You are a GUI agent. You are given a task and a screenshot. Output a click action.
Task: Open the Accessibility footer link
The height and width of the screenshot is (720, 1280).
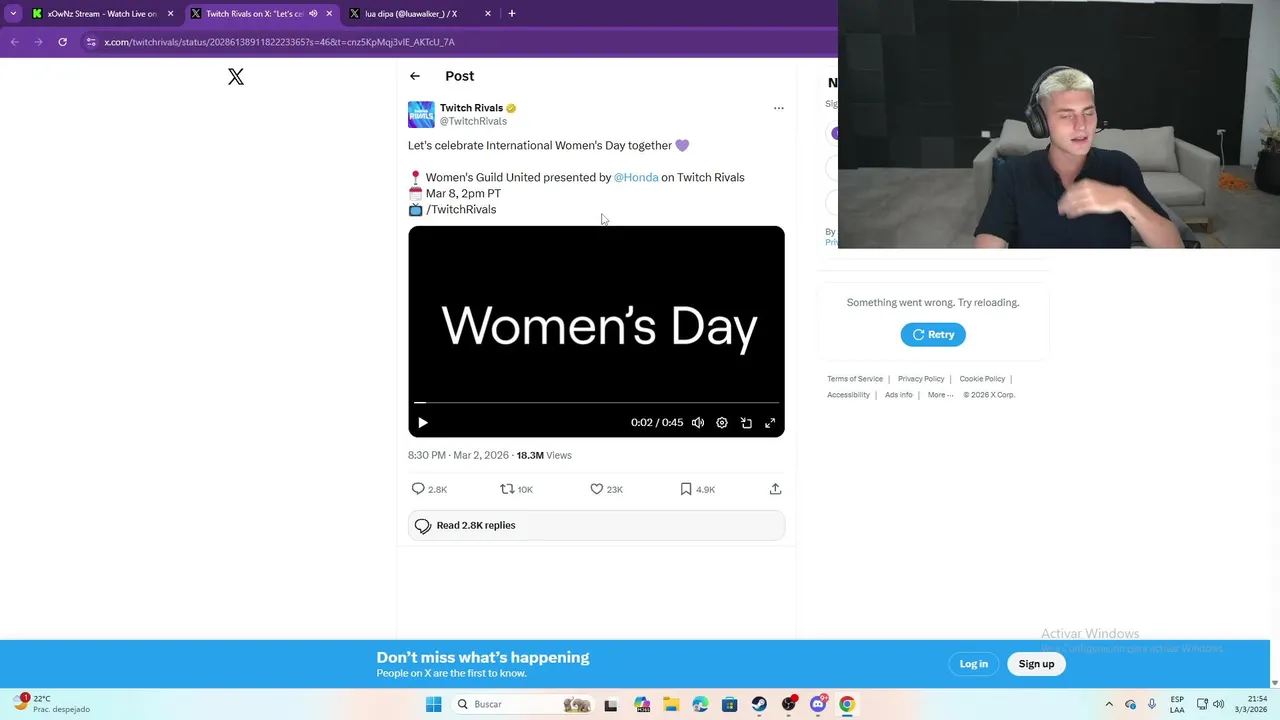pyautogui.click(x=848, y=395)
